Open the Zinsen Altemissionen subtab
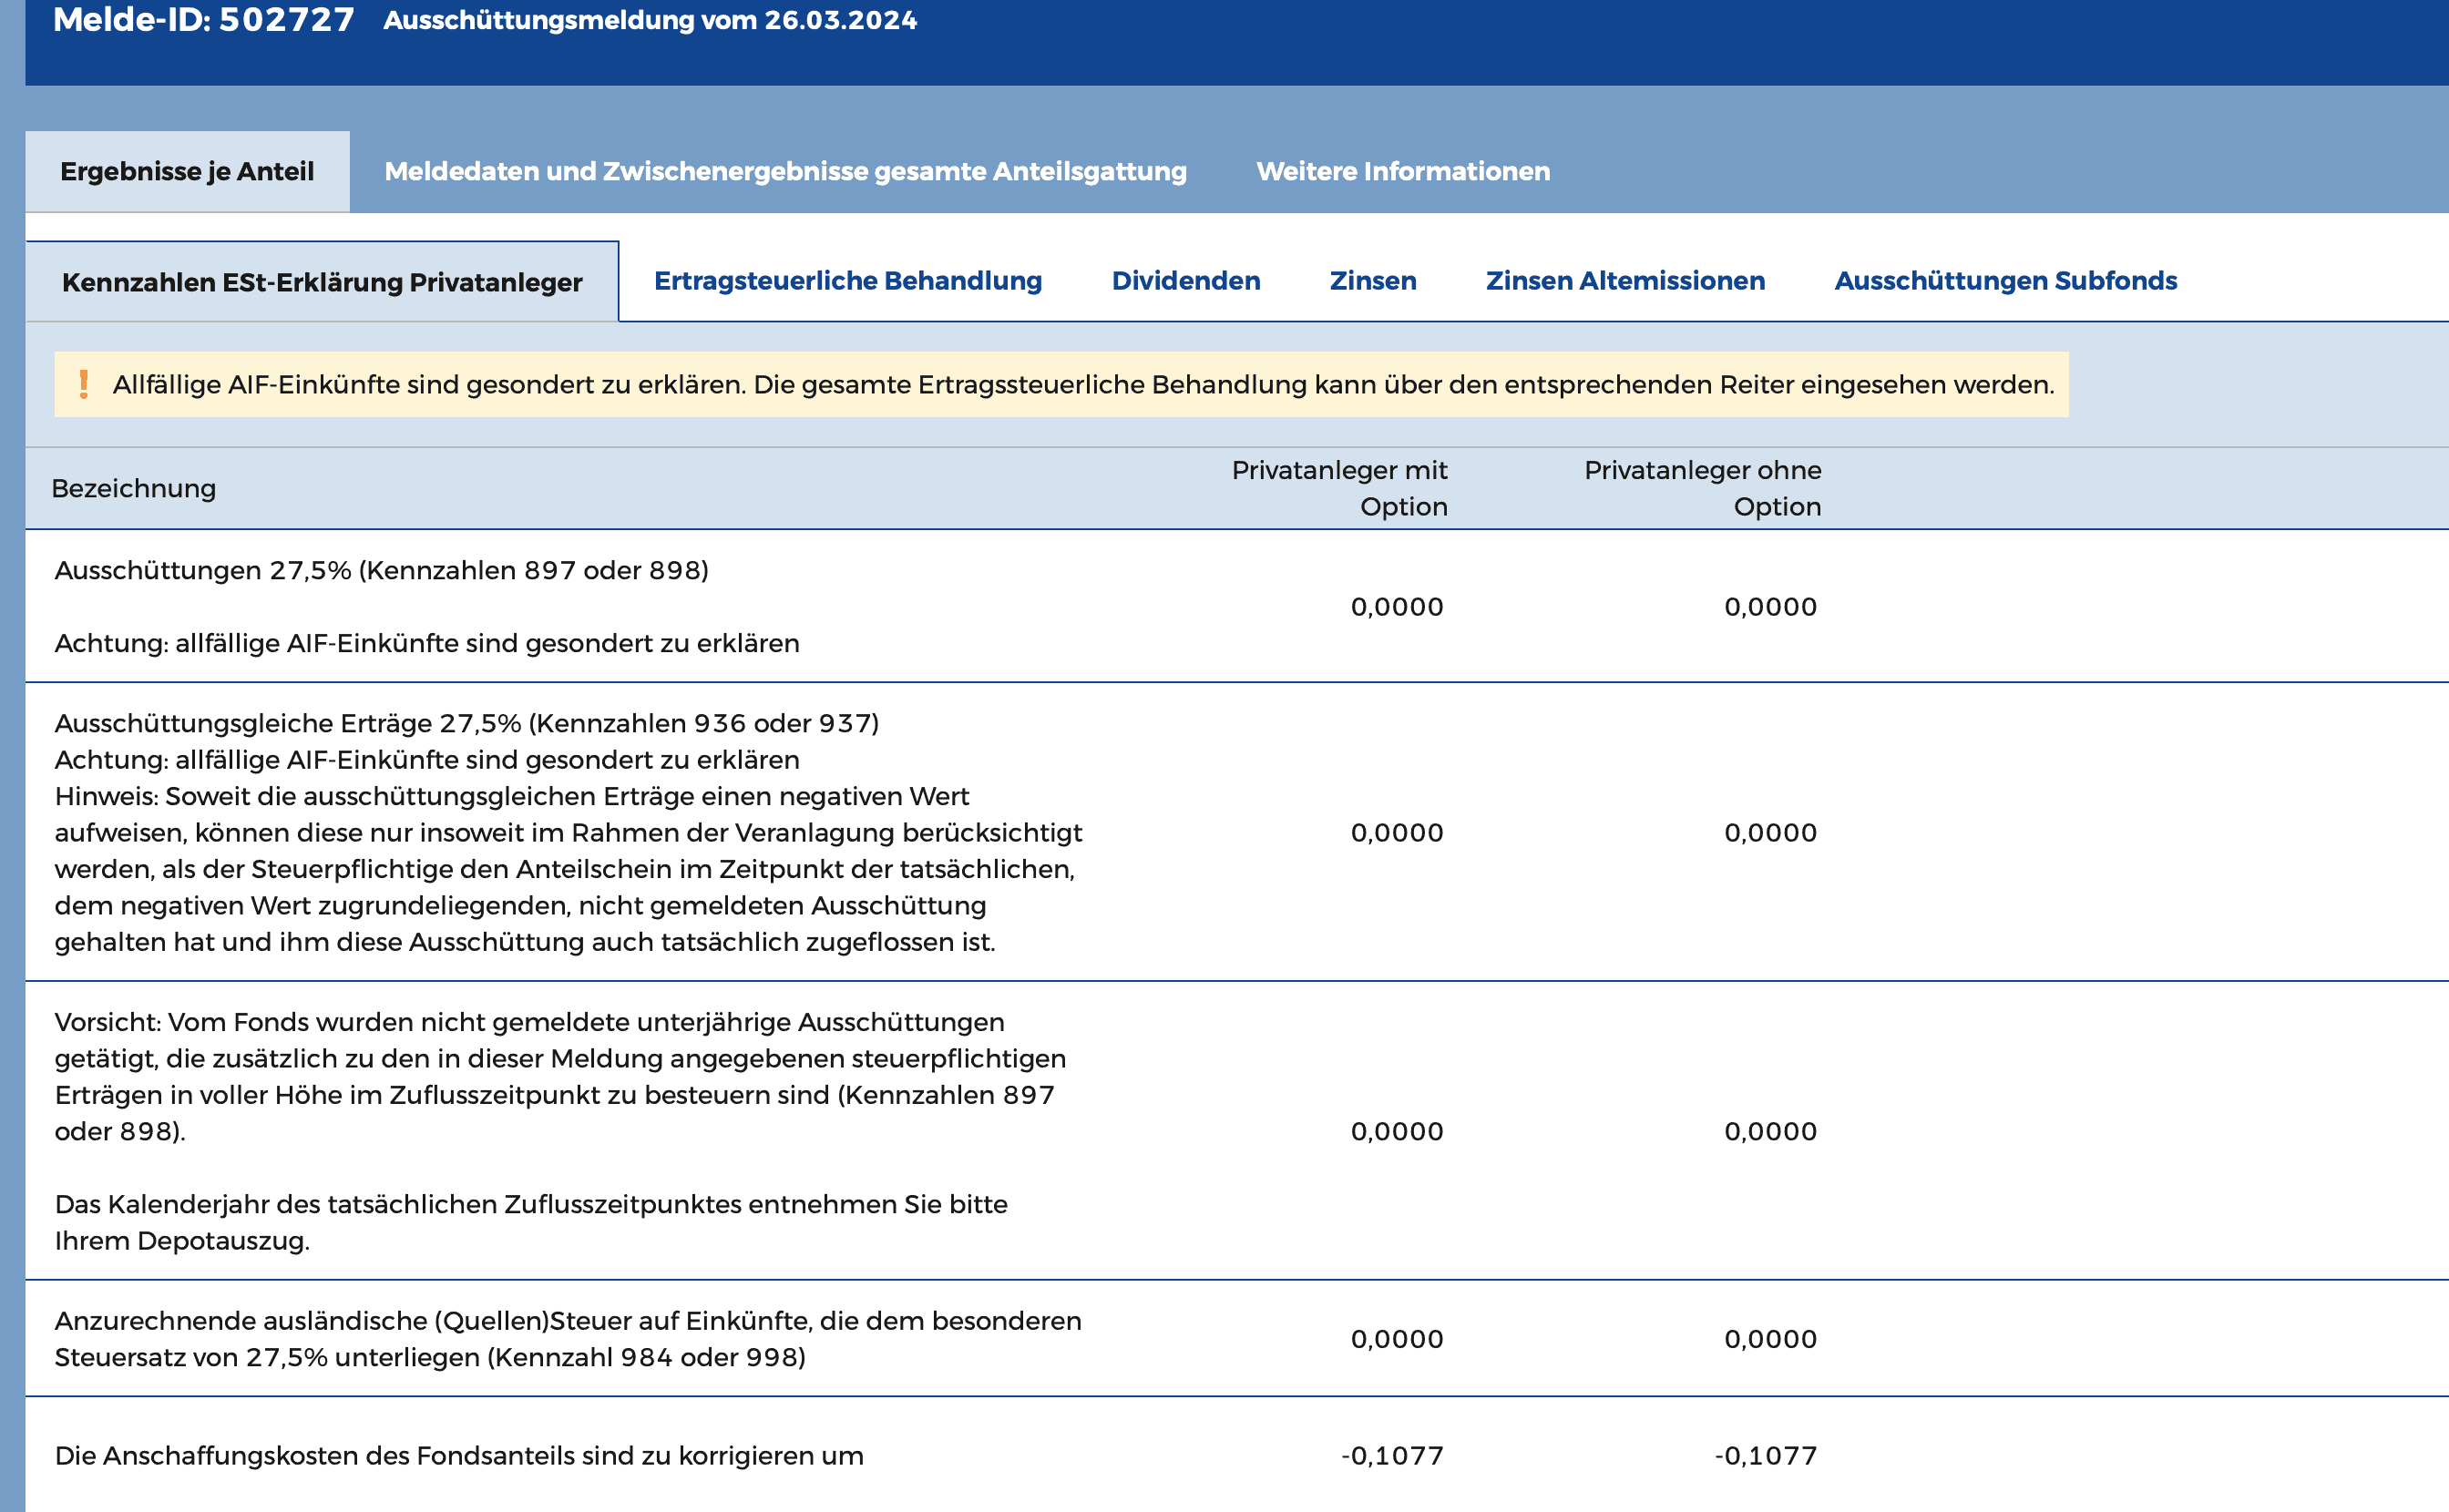 [1624, 281]
